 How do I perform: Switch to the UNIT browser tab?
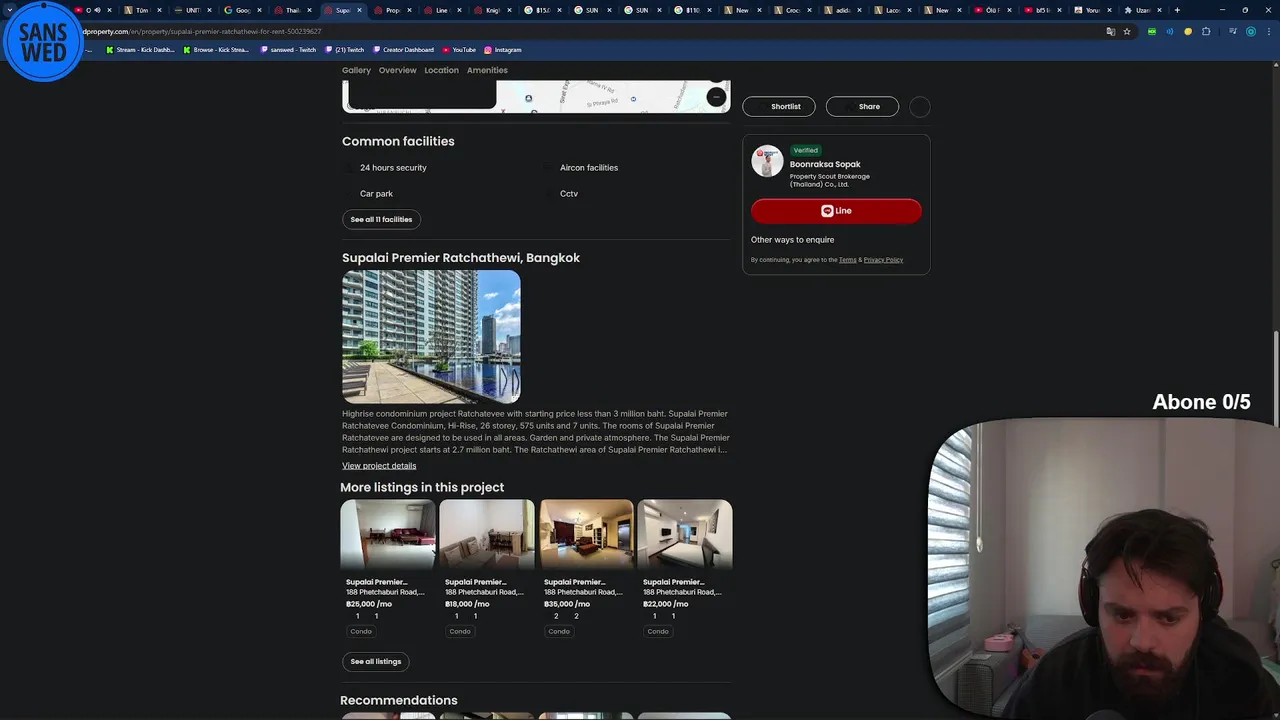[x=192, y=10]
